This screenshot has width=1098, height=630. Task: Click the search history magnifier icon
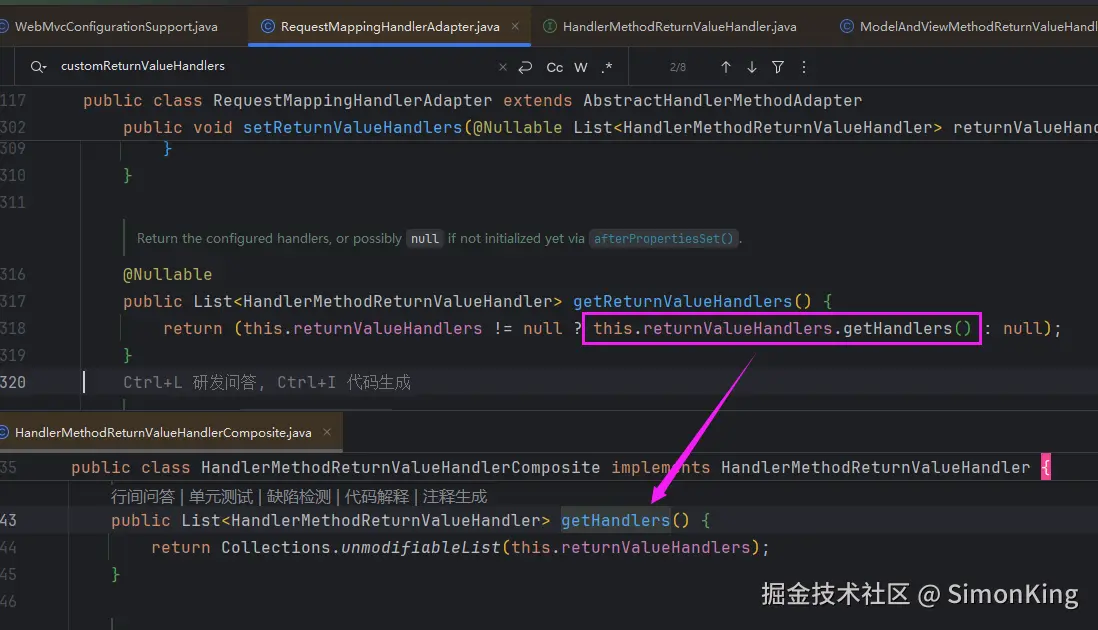(x=38, y=67)
